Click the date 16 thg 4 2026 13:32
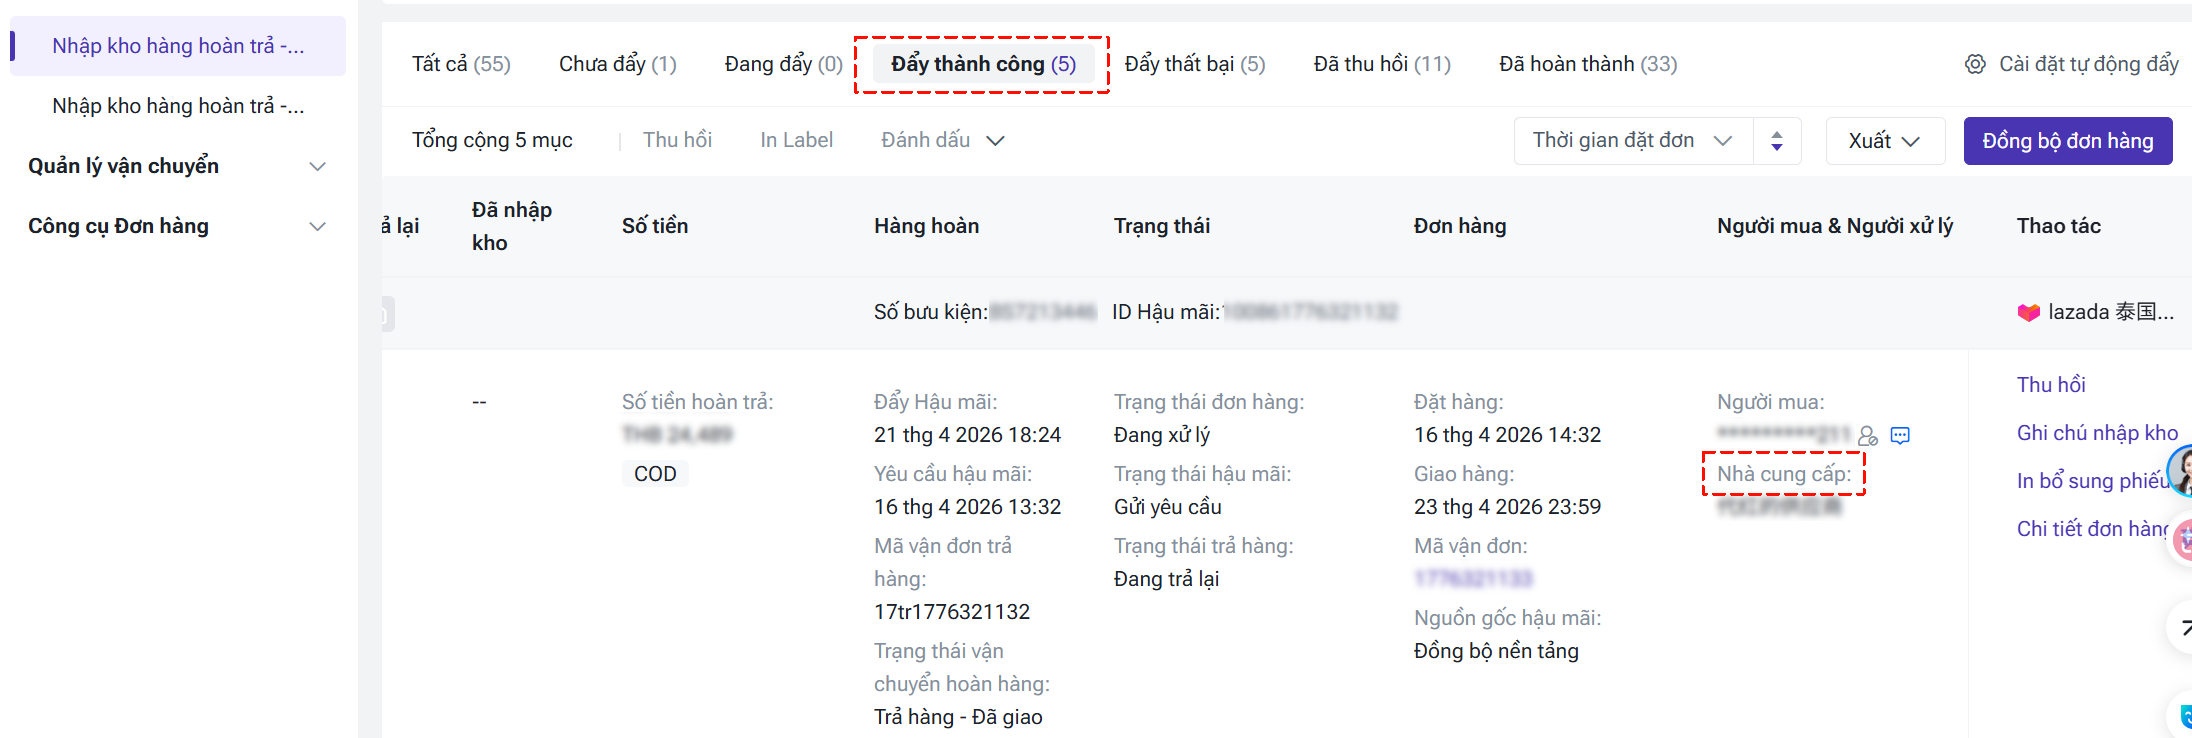Image resolution: width=2192 pixels, height=738 pixels. point(968,507)
